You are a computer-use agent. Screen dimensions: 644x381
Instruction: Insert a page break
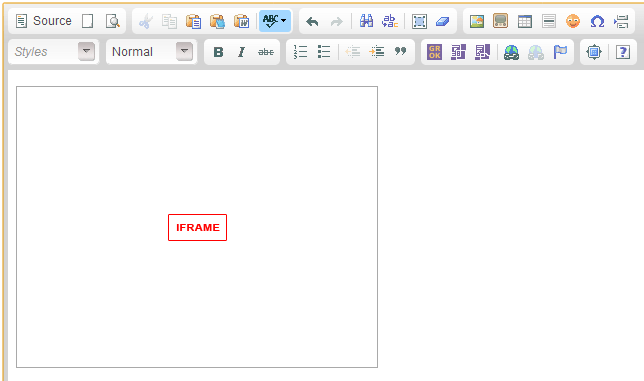tap(621, 21)
